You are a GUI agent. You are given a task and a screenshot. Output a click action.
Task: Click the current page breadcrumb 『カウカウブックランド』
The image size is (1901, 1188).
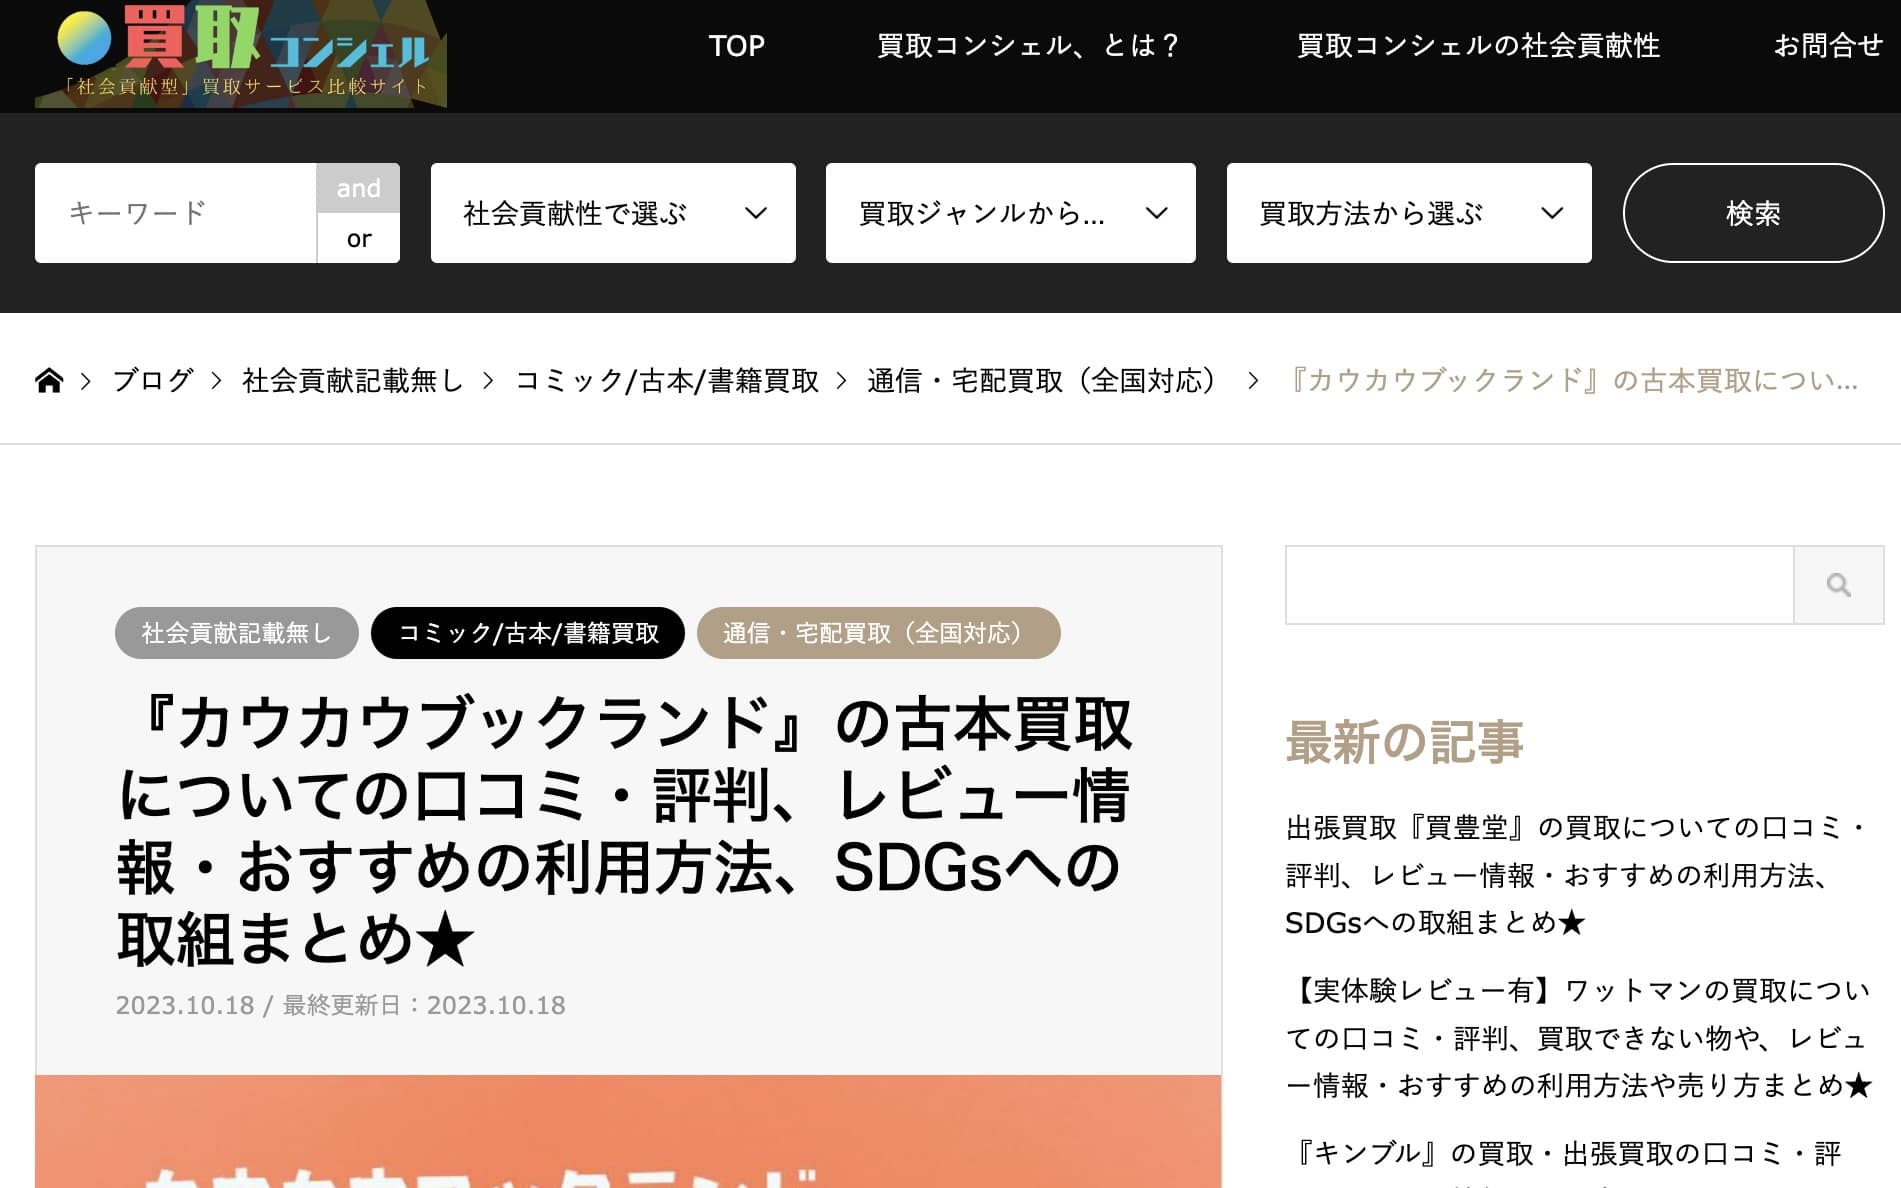tap(1570, 381)
